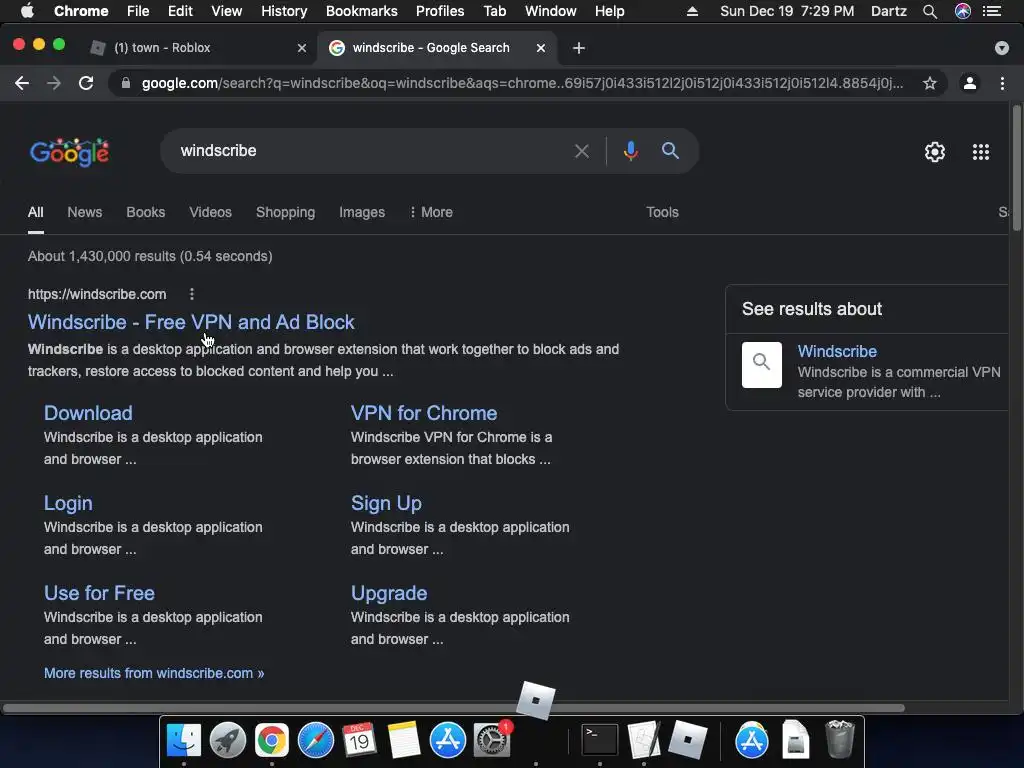1024x768 pixels.
Task: View site information via padlock icon
Action: point(126,83)
